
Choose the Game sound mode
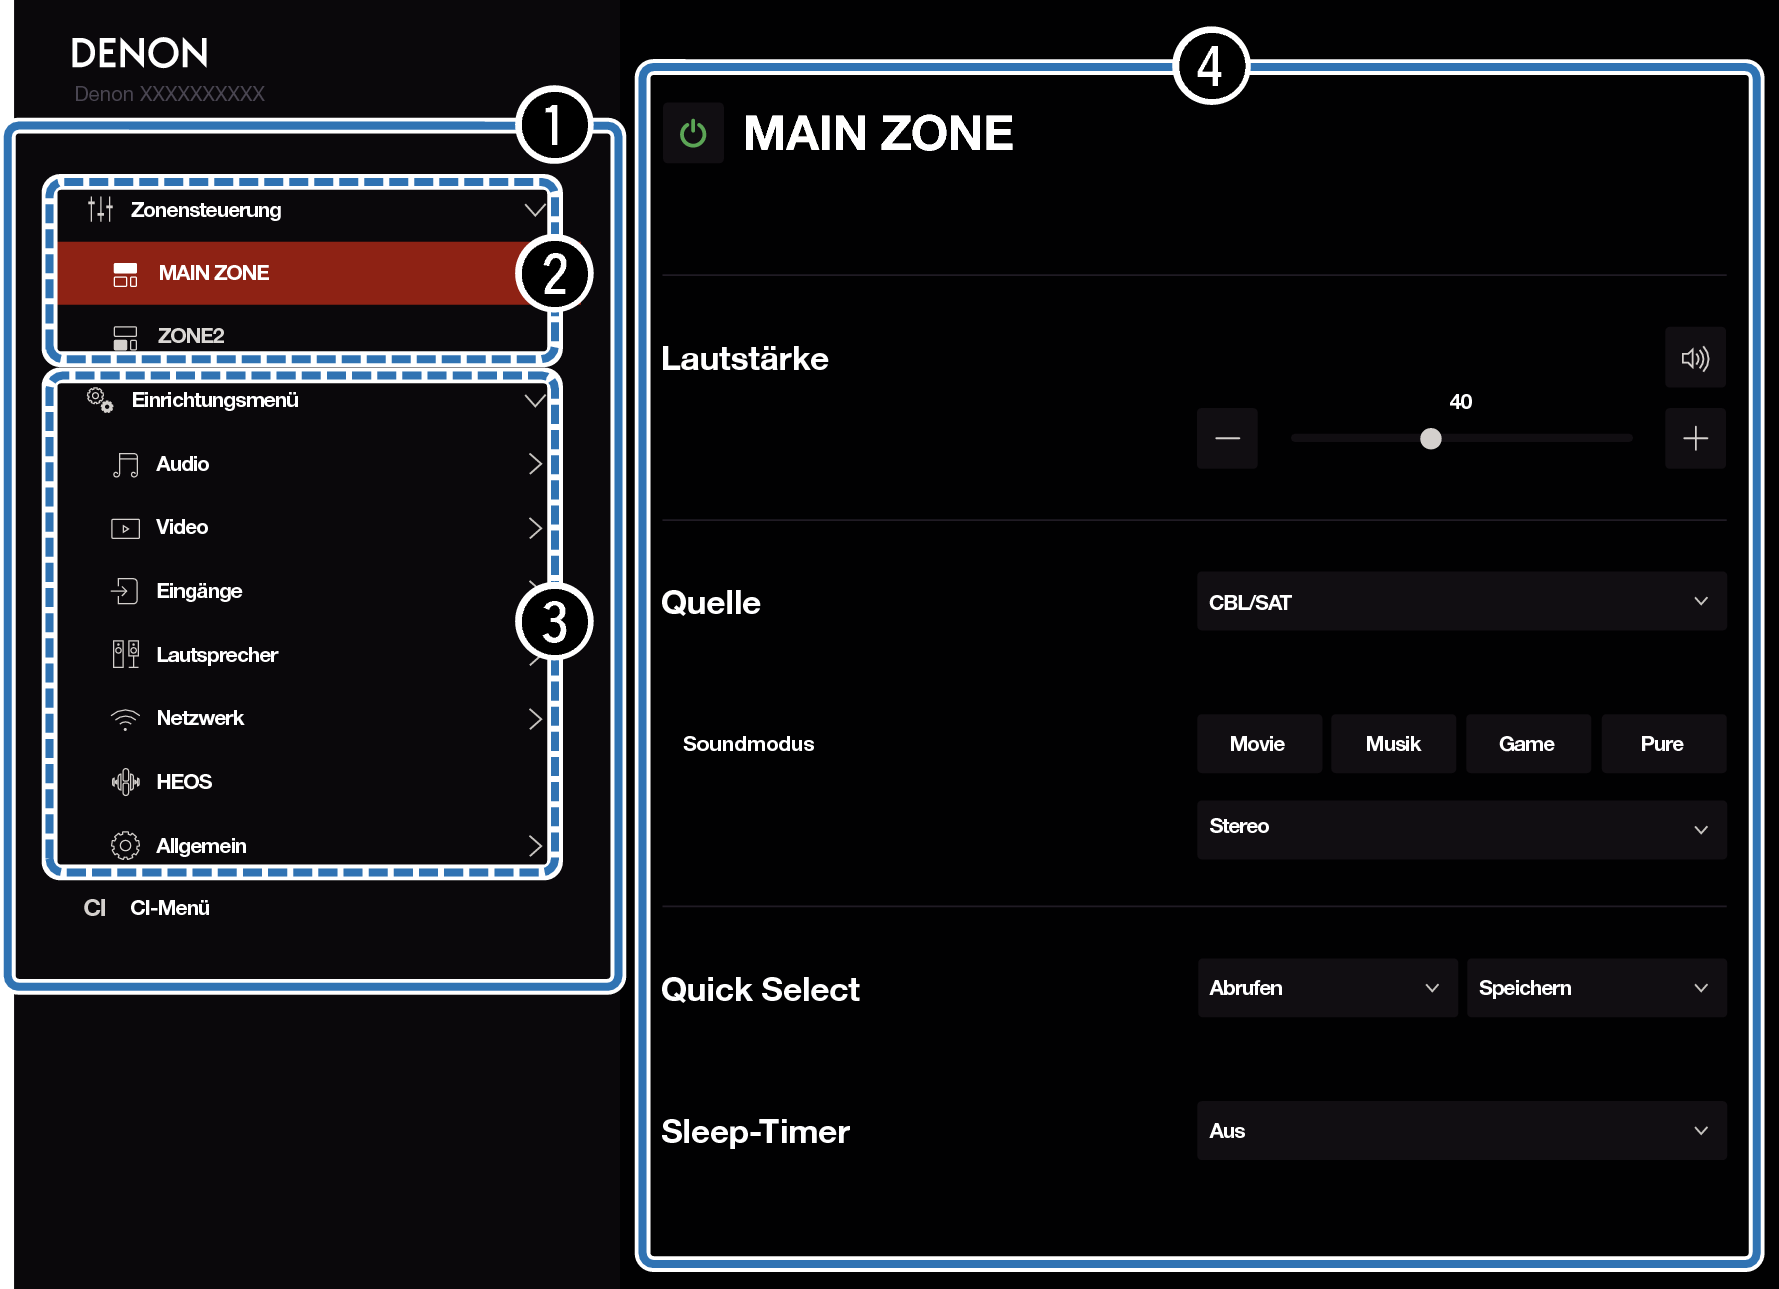(1527, 744)
